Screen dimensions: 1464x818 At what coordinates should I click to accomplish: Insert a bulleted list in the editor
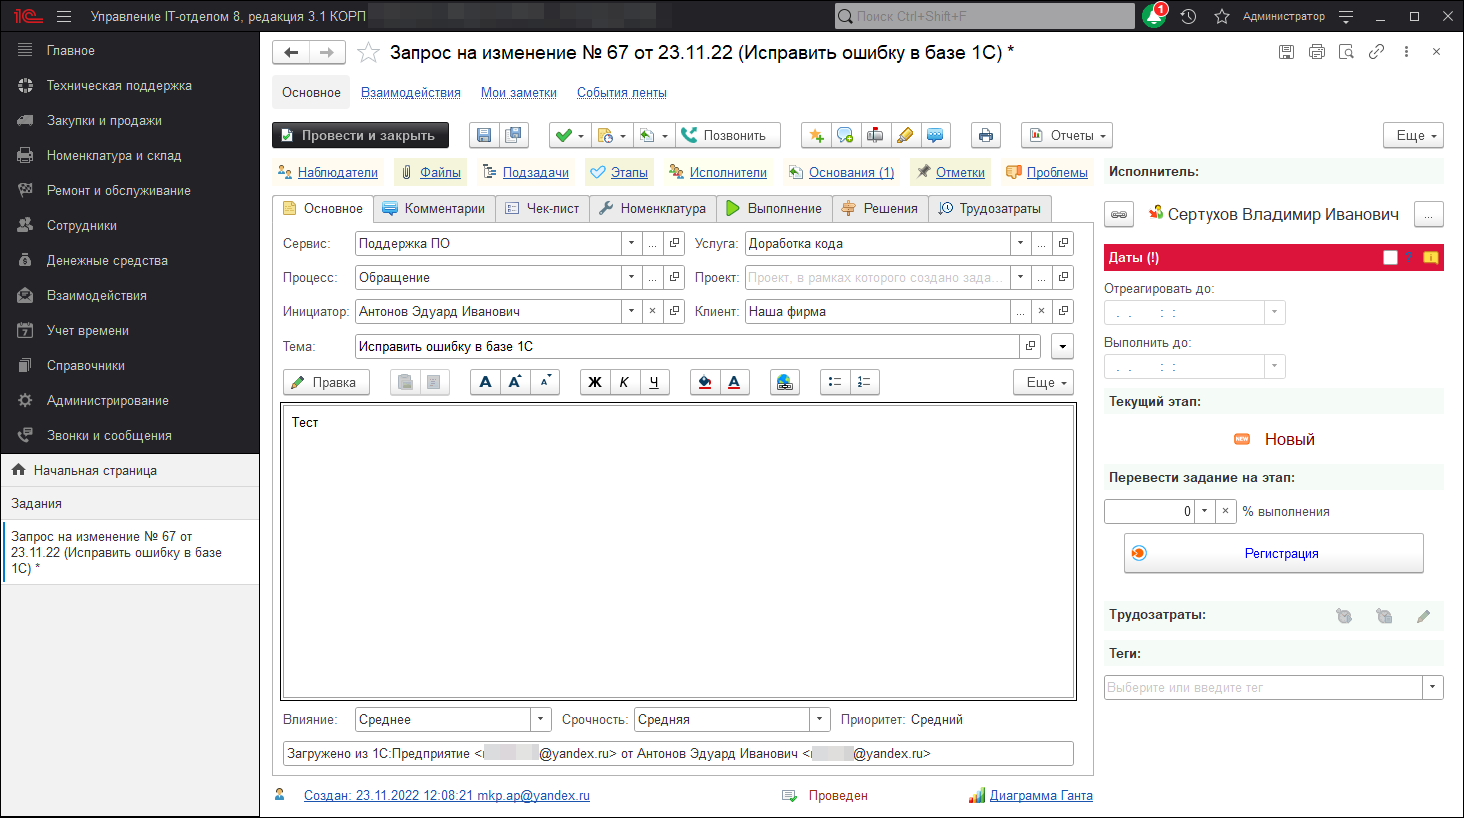click(835, 383)
